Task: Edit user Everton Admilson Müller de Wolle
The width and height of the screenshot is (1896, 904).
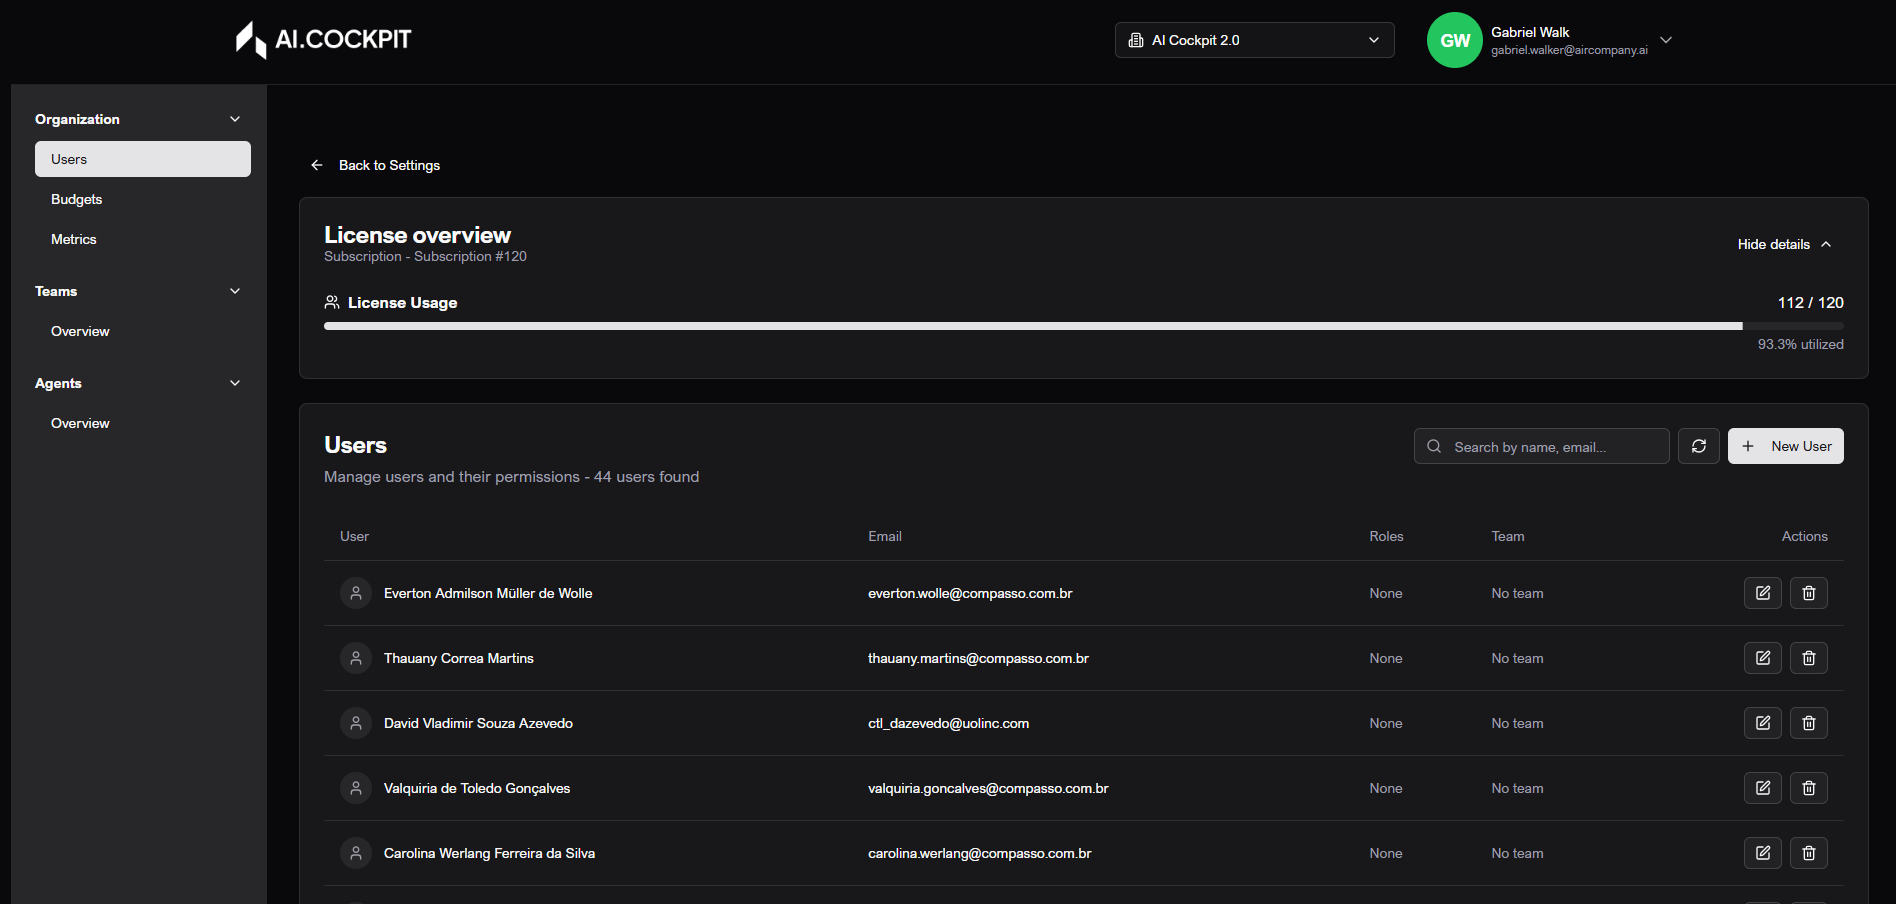Action: tap(1762, 593)
